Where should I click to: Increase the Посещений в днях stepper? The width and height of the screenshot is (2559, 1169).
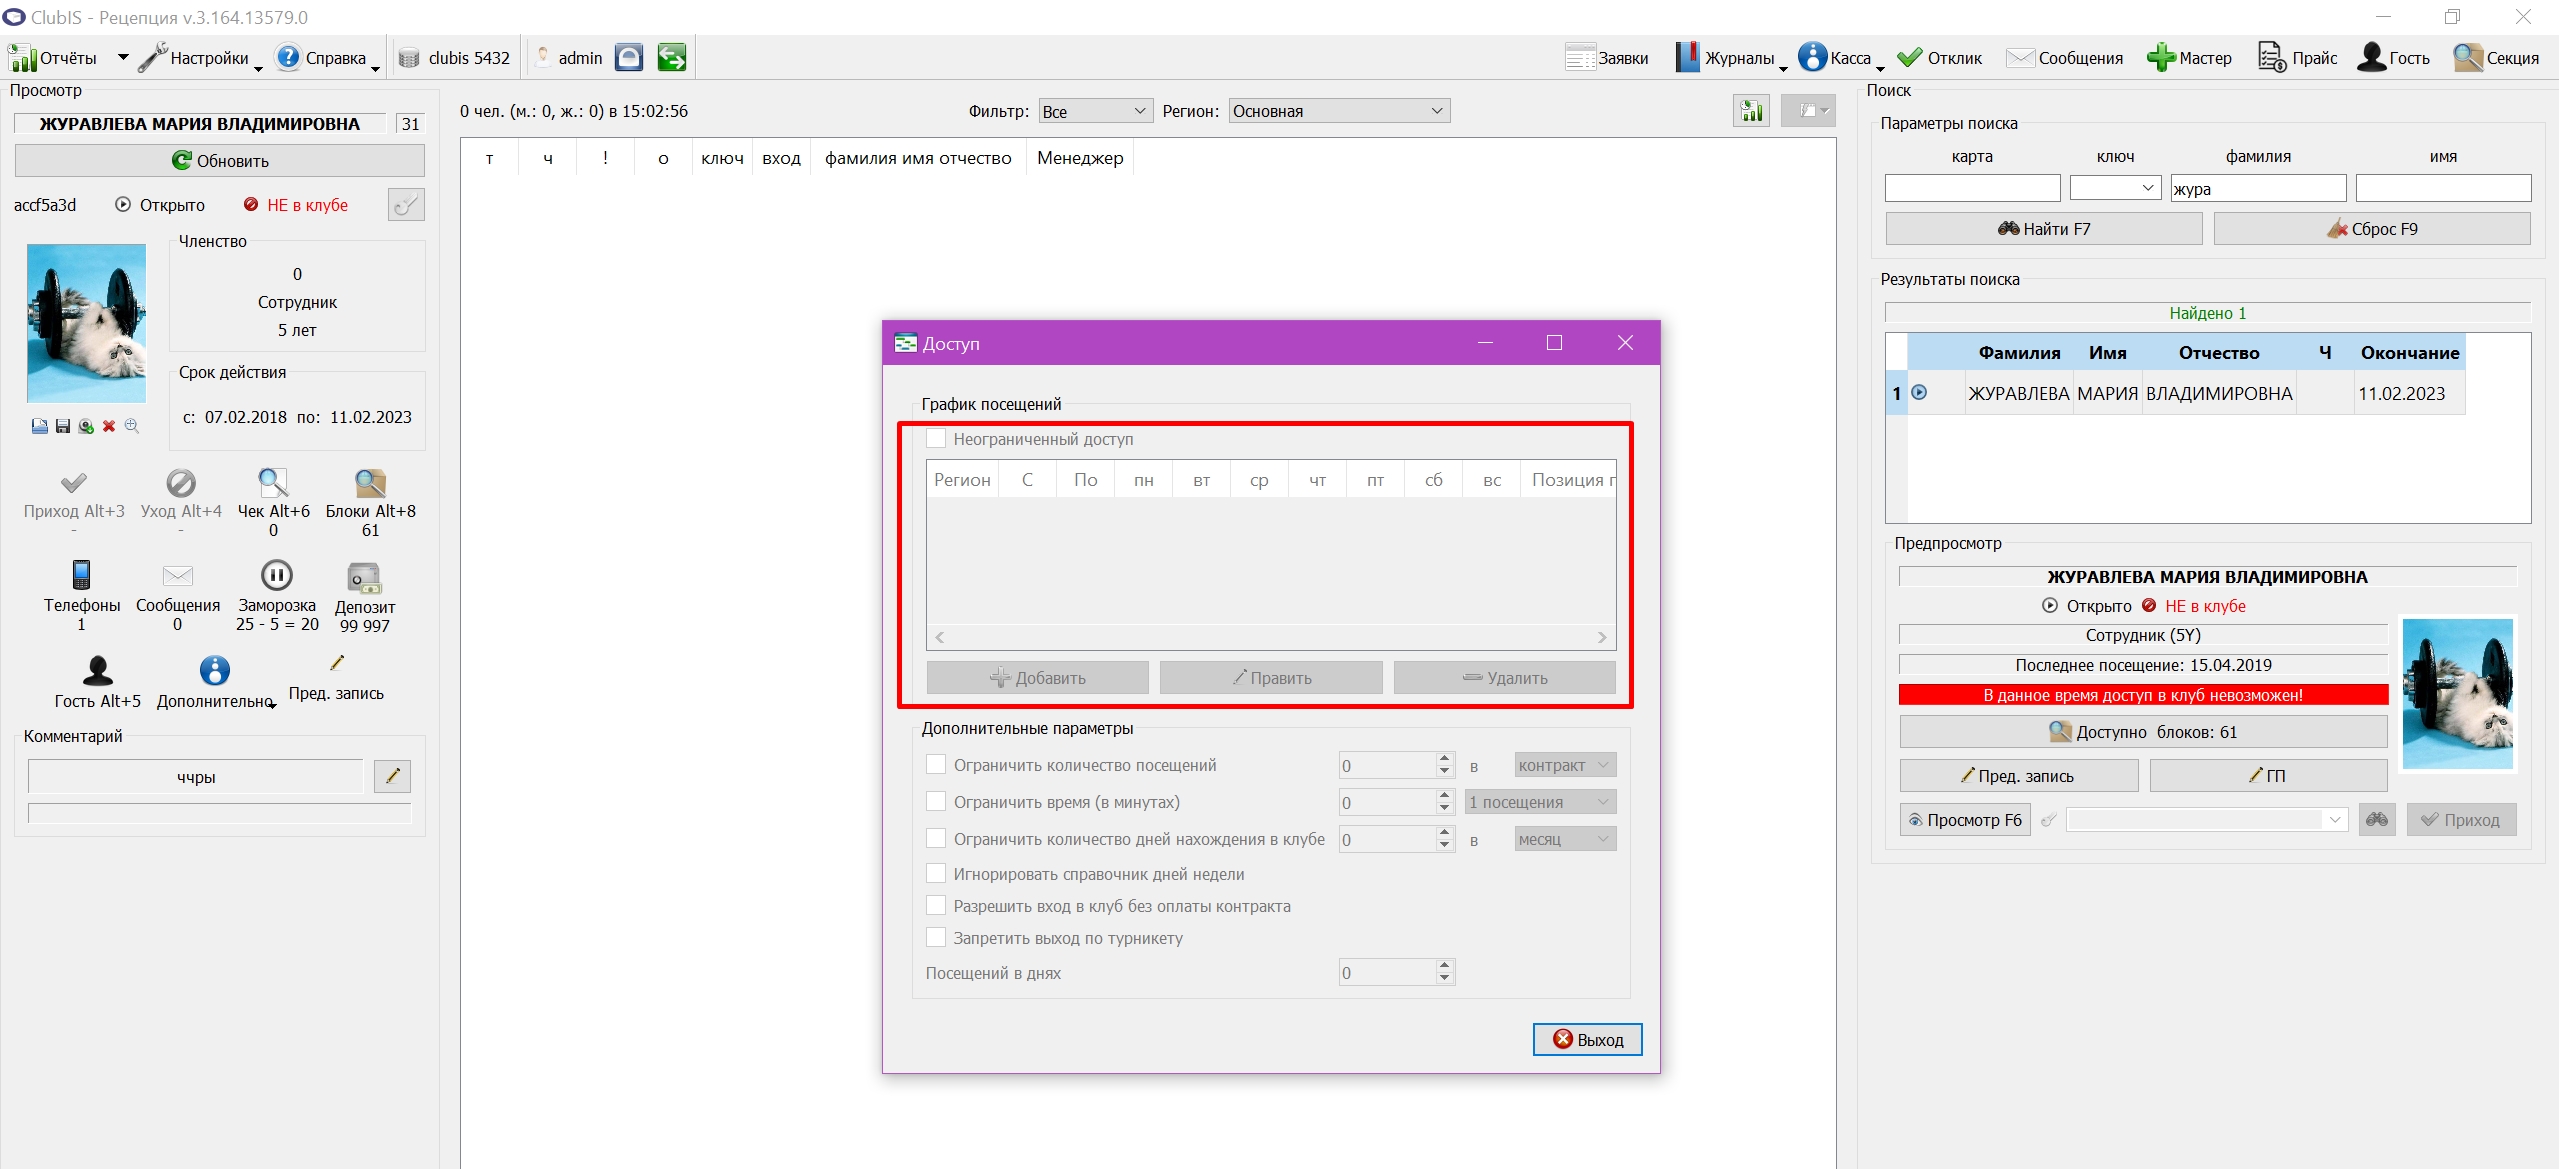(x=1444, y=966)
